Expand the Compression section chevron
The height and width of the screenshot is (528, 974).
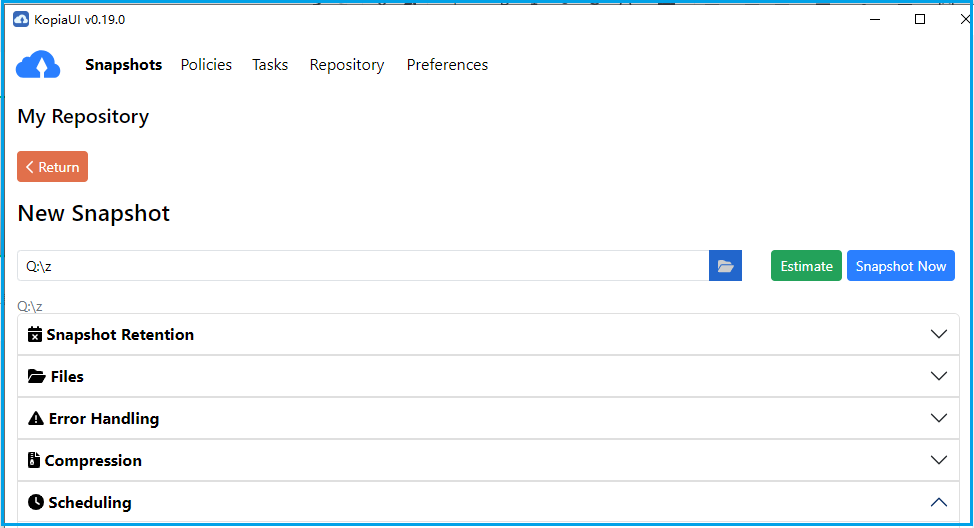(x=938, y=460)
